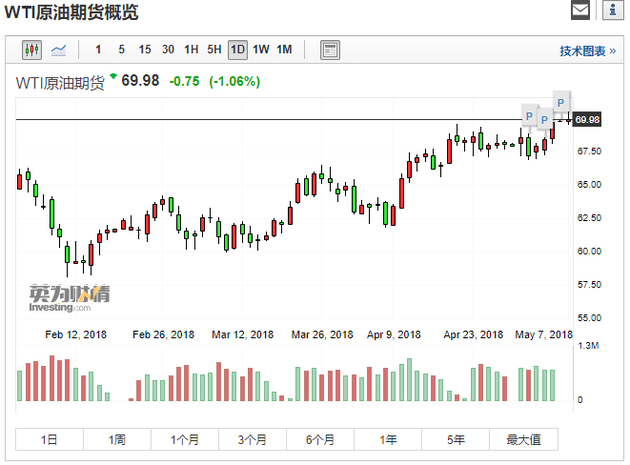
Task: Select the candlestick chart type icon
Action: [32, 49]
